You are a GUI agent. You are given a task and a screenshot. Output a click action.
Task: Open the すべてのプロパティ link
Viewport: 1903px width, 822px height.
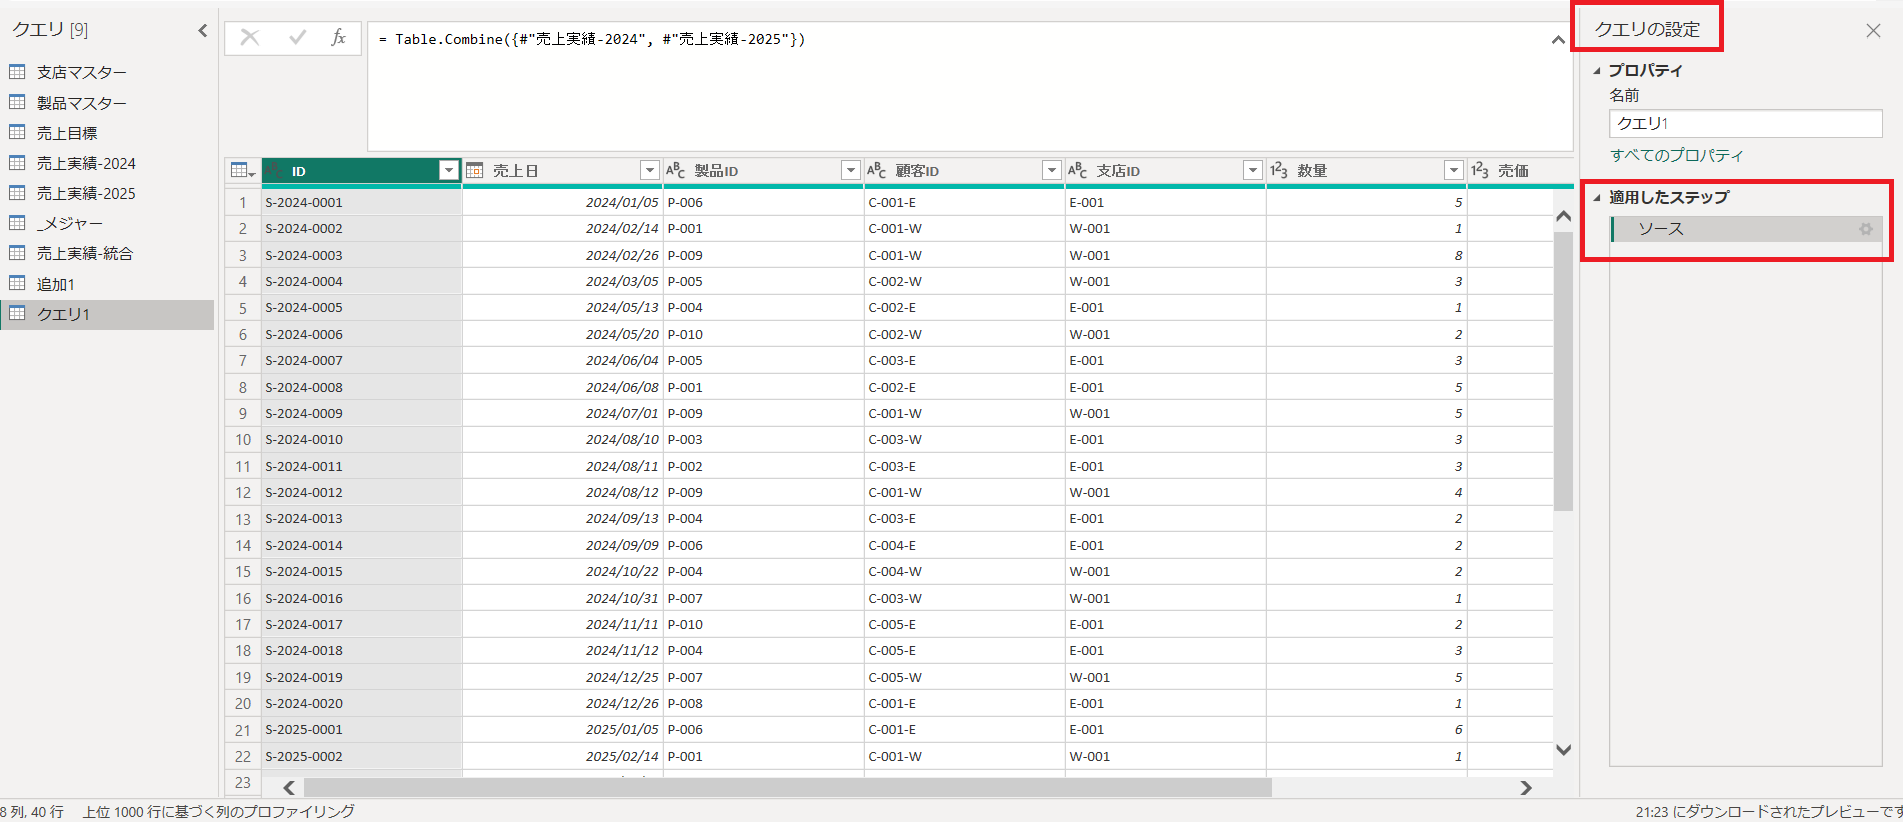click(x=1676, y=155)
